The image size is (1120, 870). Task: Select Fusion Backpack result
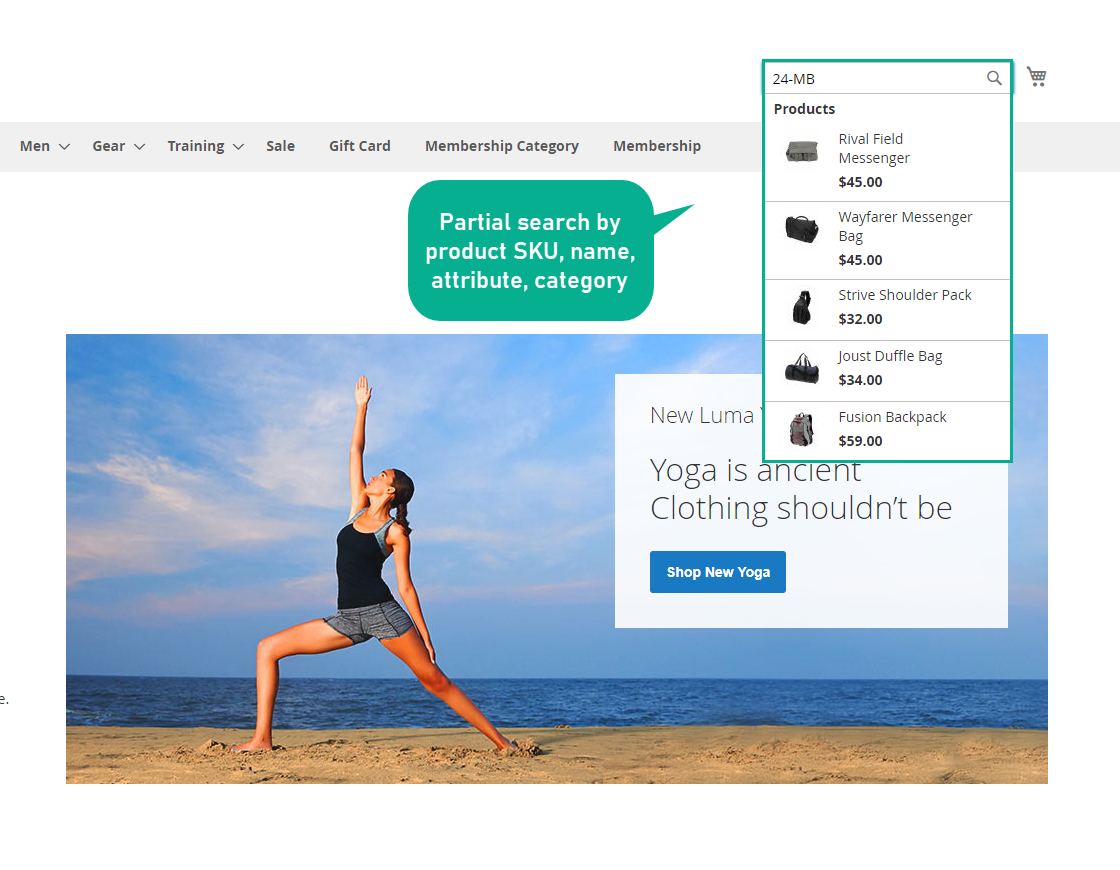coord(887,431)
